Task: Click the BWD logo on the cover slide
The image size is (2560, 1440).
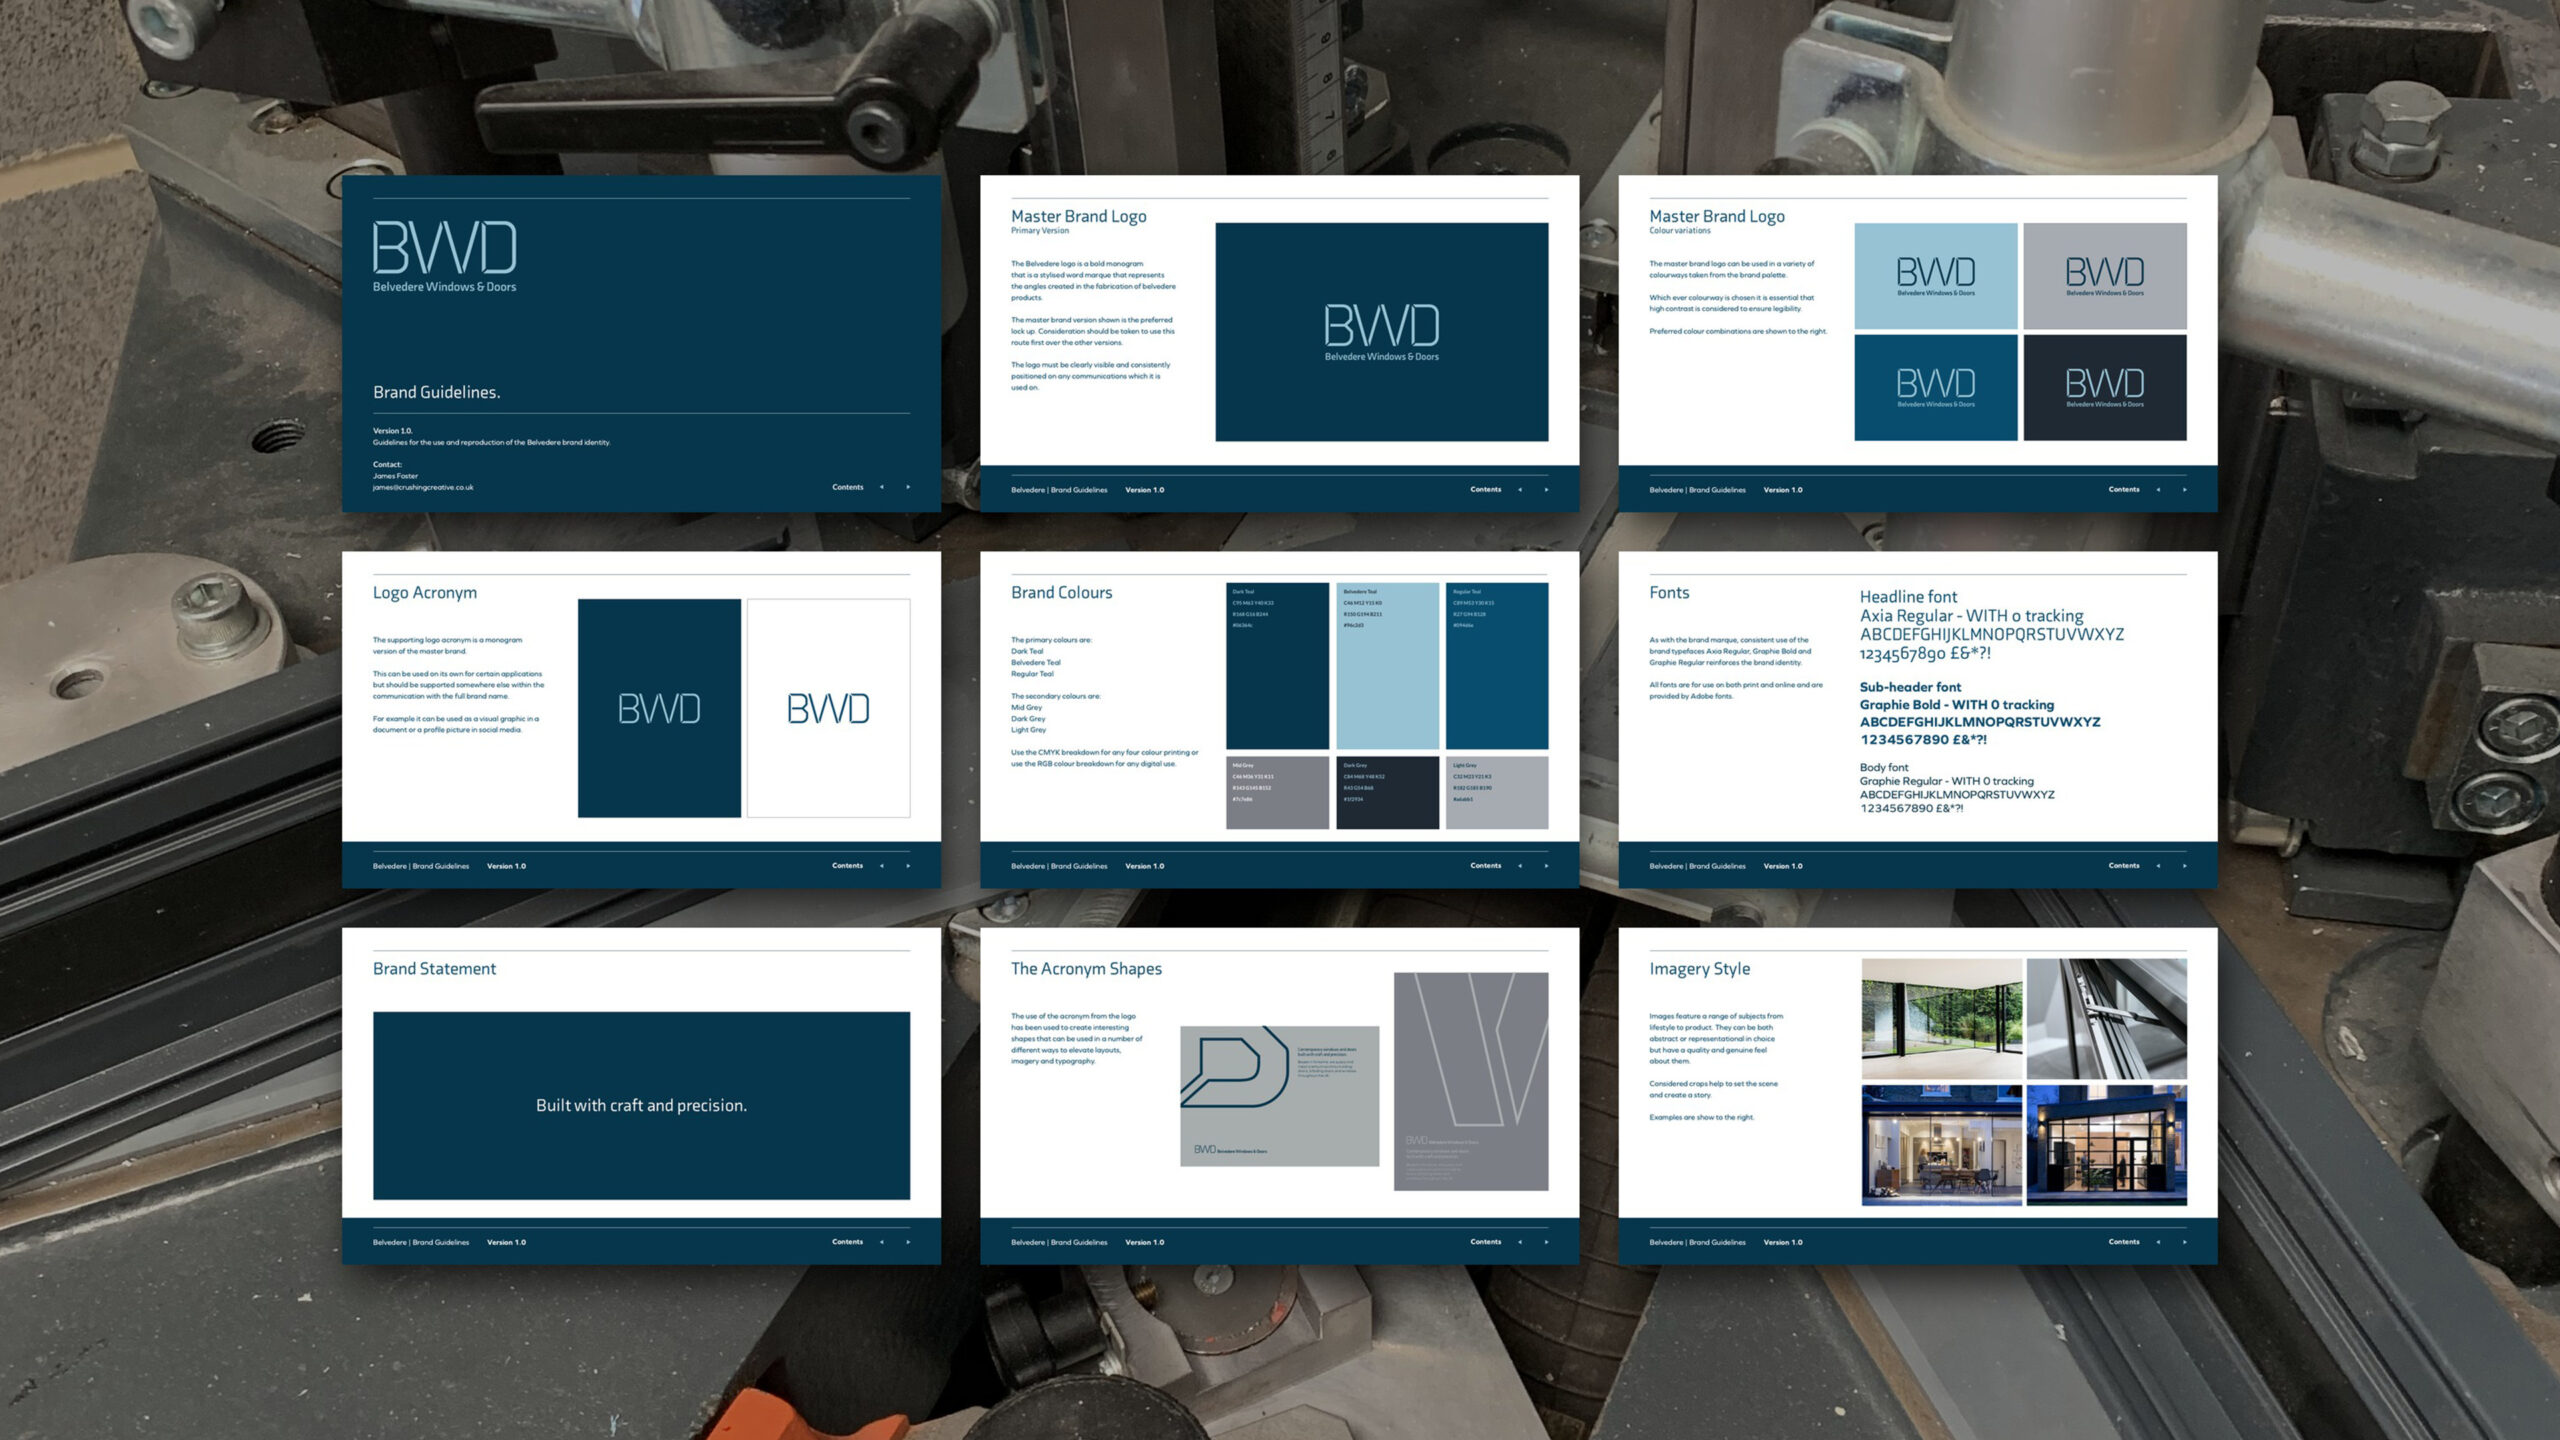Action: tap(445, 257)
